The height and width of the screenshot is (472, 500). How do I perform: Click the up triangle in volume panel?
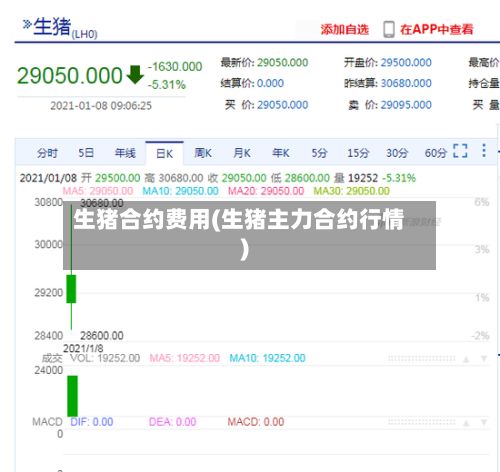coord(466,359)
